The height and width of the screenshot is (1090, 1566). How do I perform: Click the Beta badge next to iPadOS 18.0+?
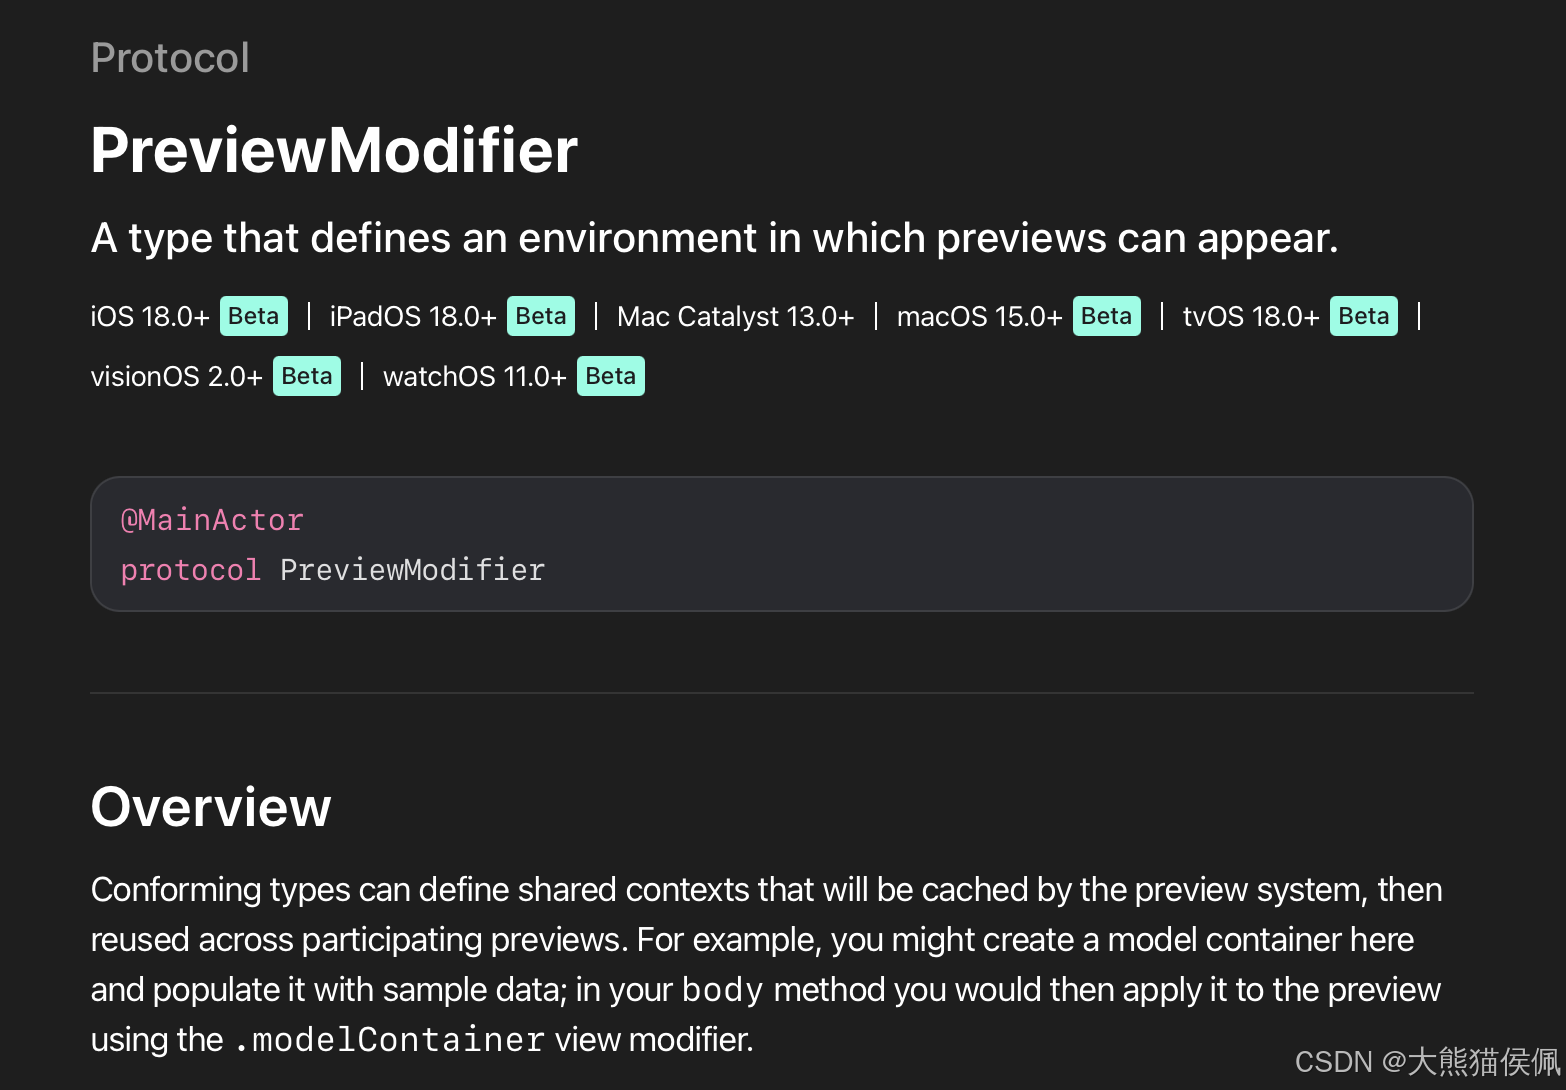541,316
